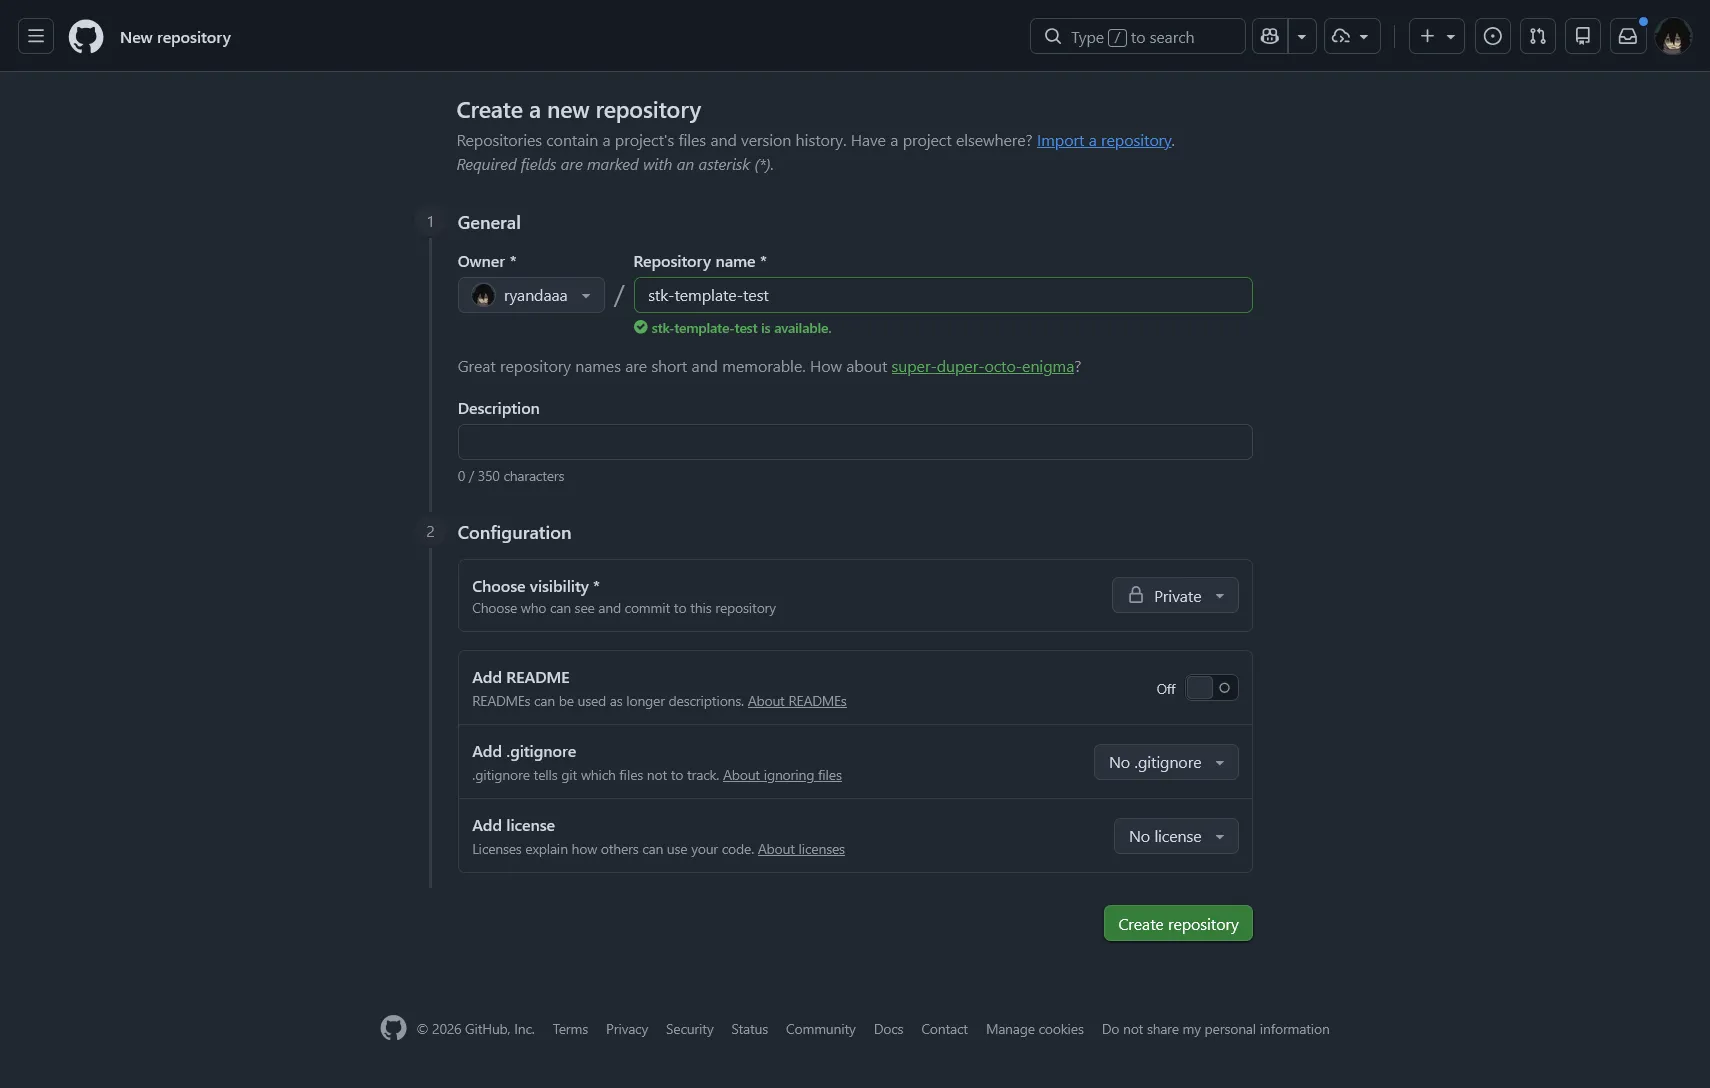
Task: Open Community link in footer
Action: tap(821, 1029)
